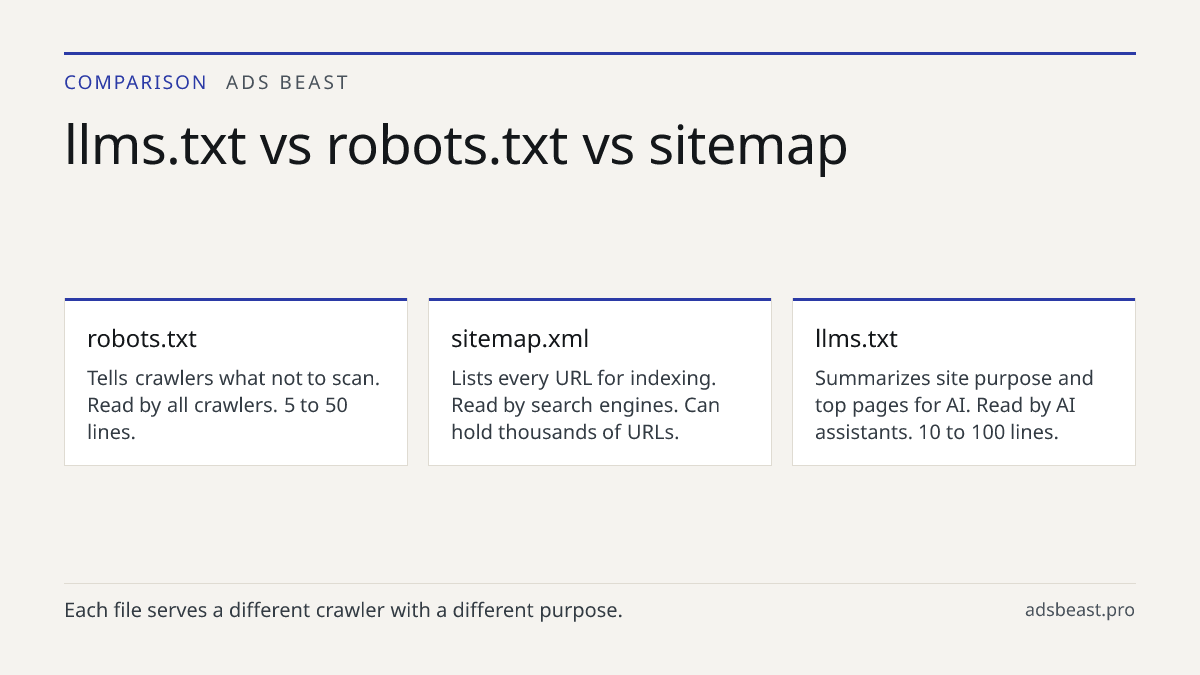Viewport: 1200px width, 675px height.
Task: Select the sitemap.xml card title
Action: coord(520,339)
